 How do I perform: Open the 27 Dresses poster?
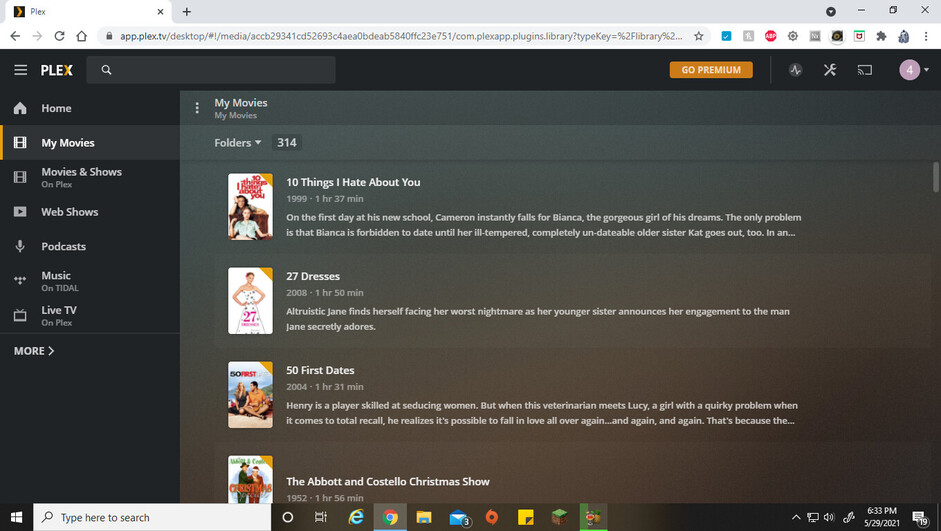tap(250, 301)
